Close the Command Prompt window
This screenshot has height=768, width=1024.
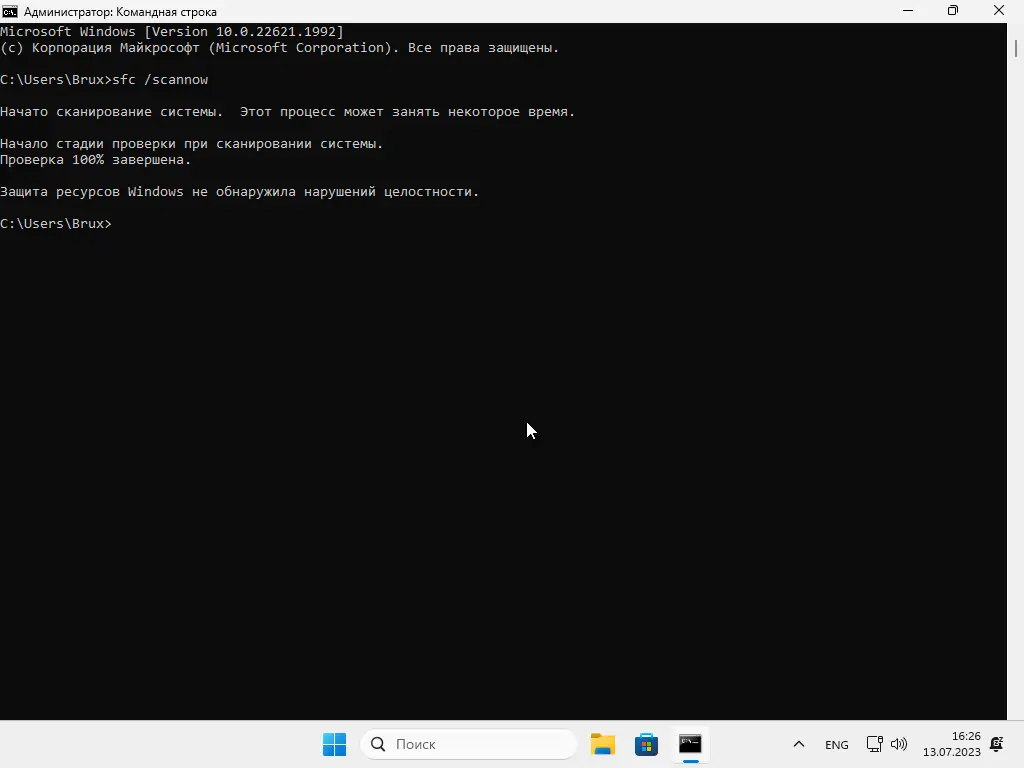click(x=999, y=10)
